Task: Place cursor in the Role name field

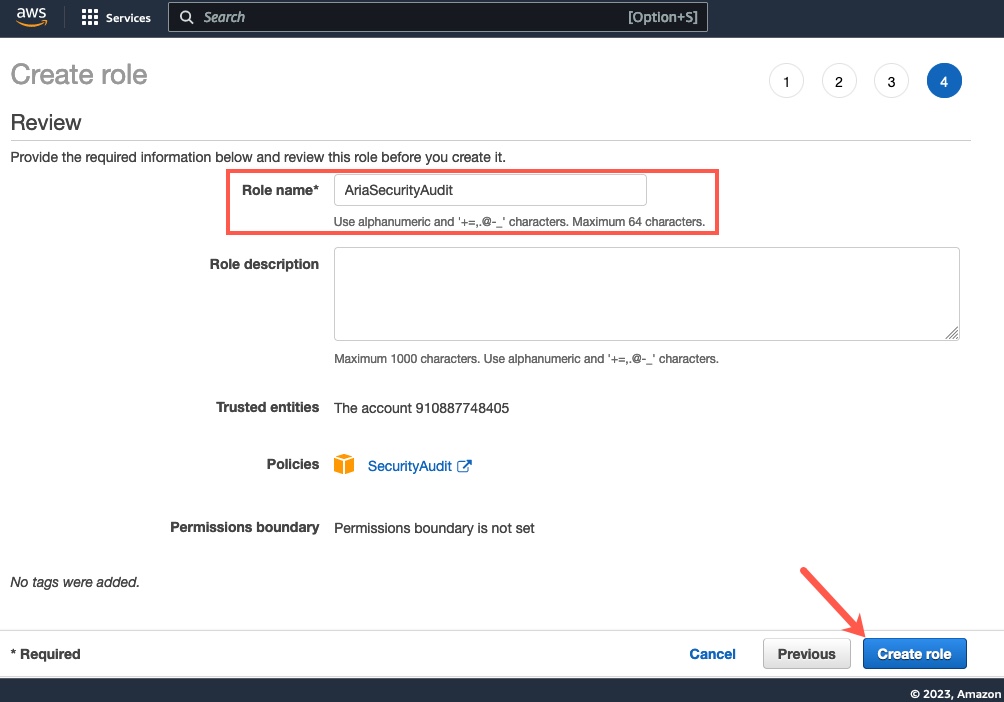Action: 490,189
